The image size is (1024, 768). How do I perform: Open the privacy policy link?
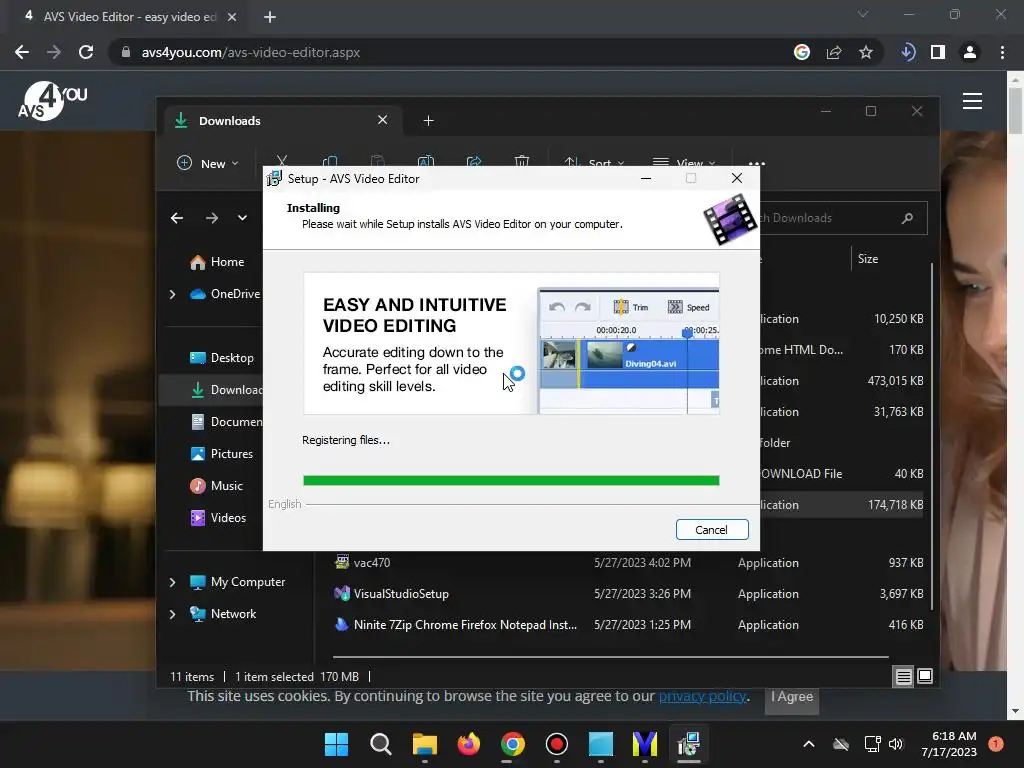(702, 696)
